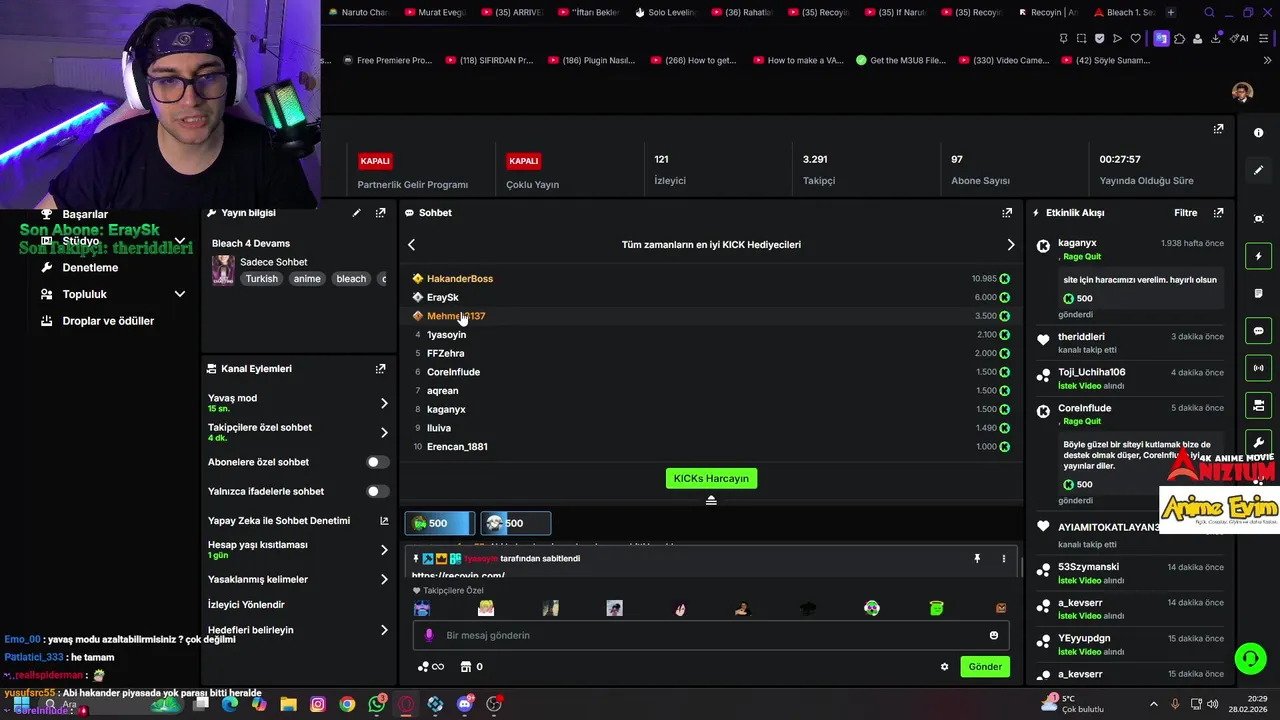
Task: Open Başarılar in left sidebar
Action: [85, 214]
